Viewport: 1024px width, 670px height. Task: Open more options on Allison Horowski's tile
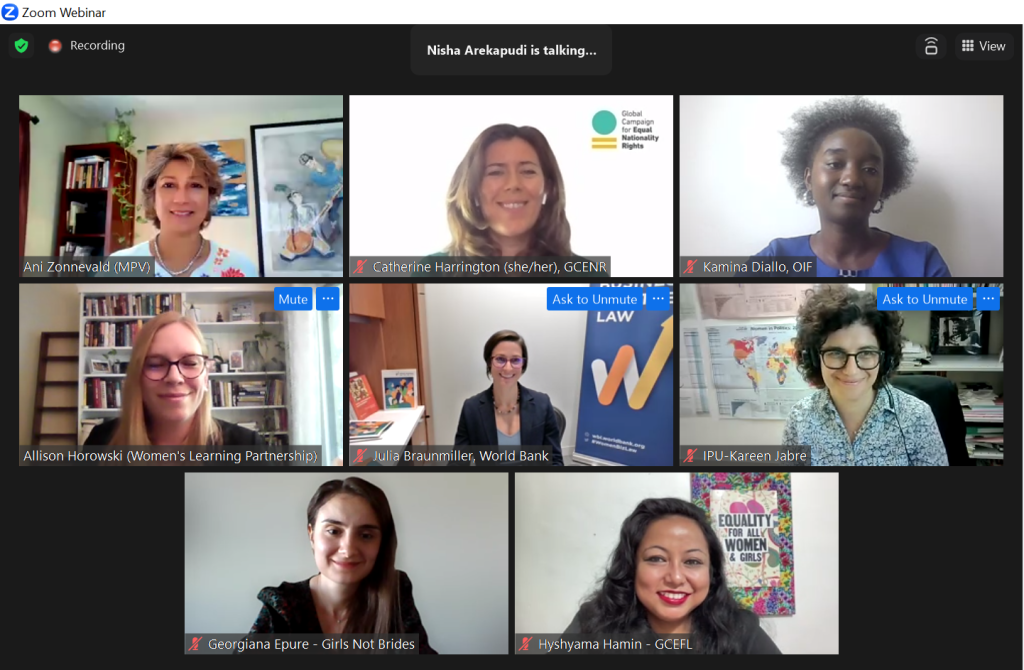pyautogui.click(x=328, y=299)
